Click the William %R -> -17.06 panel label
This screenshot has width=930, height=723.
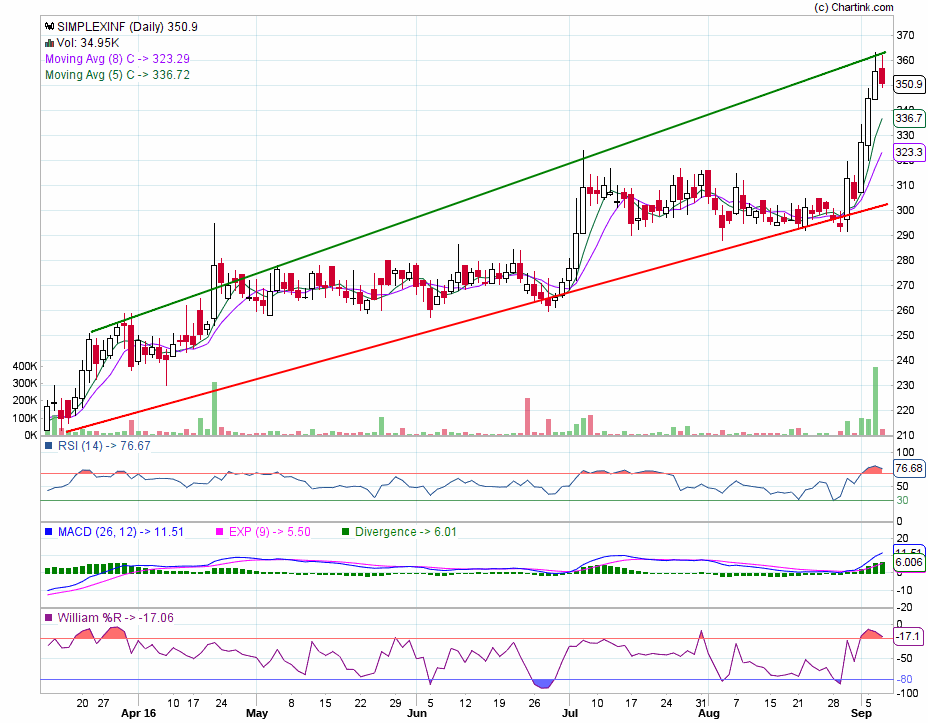coord(113,618)
